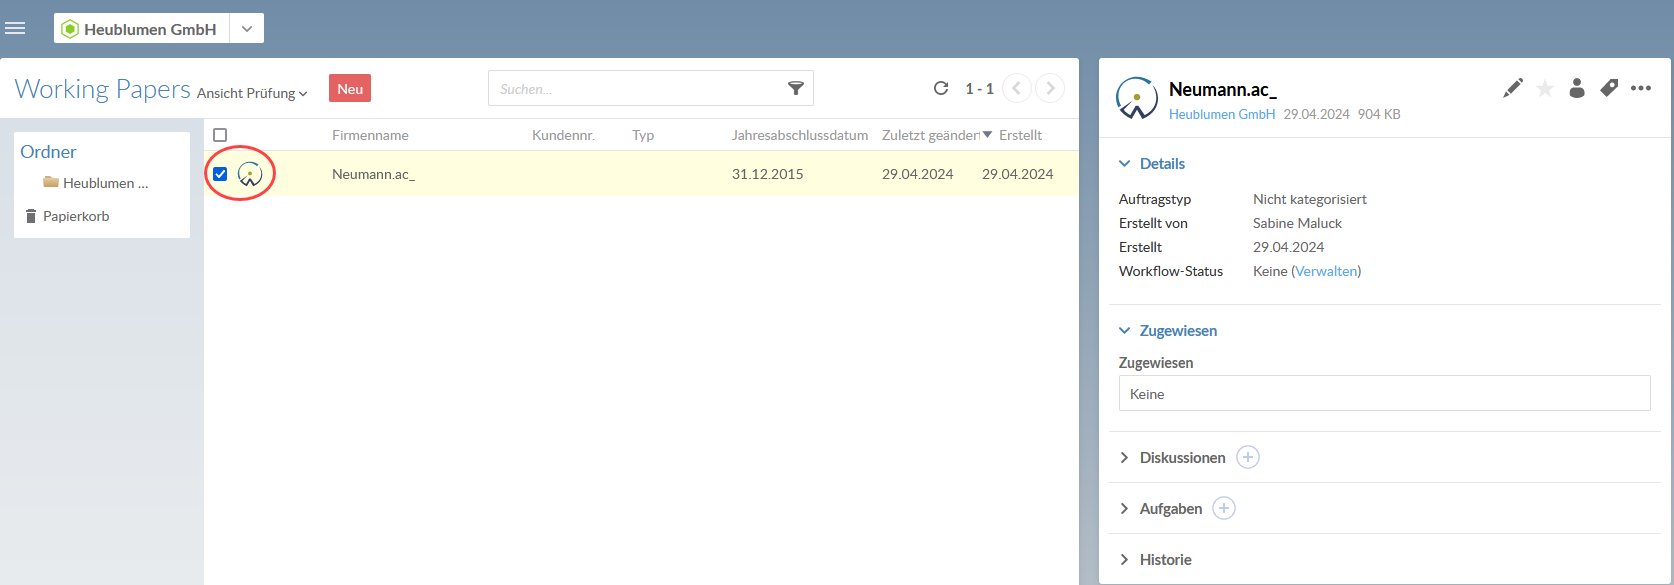
Task: Open the Heublumen folder in tree
Action: coord(105,183)
